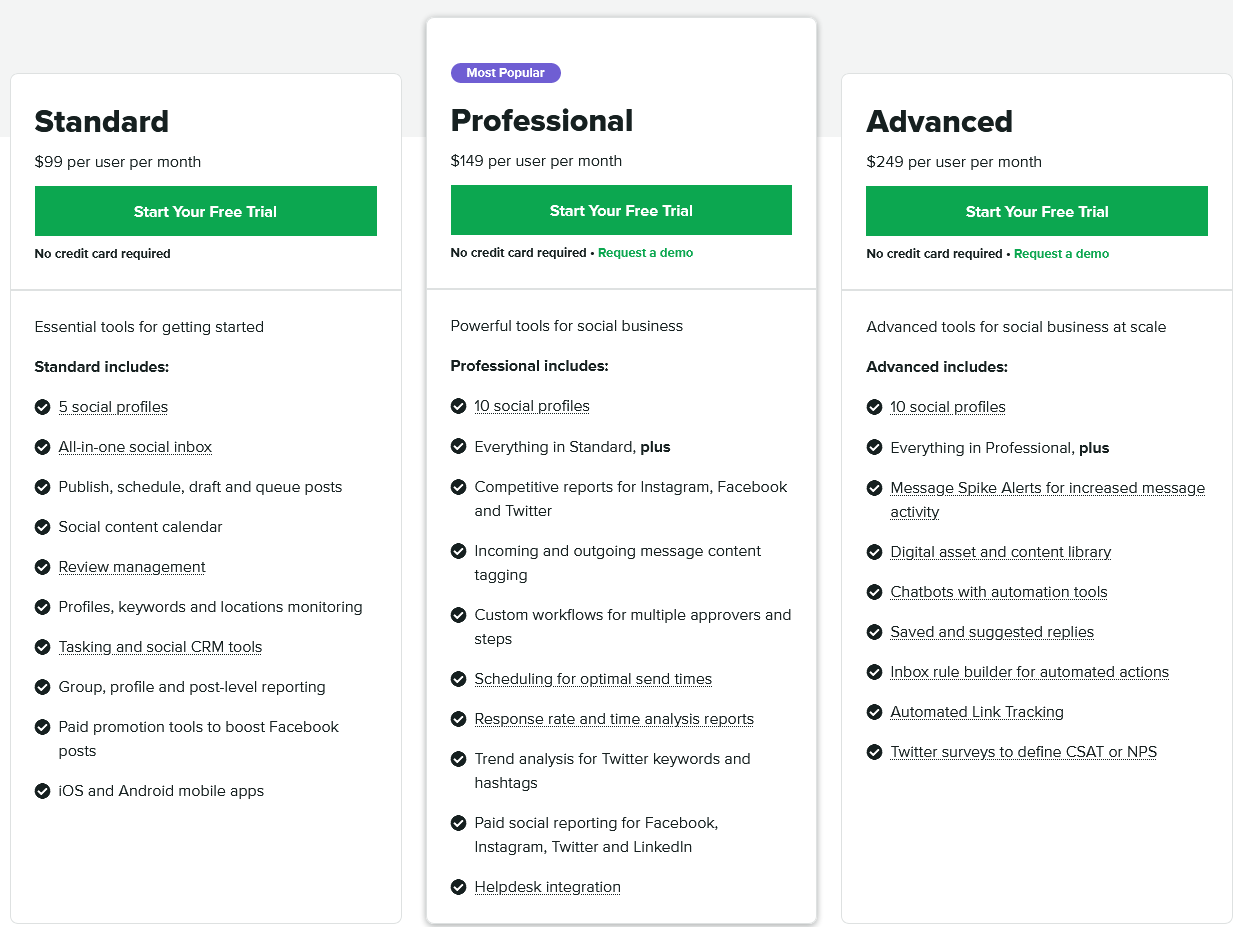Click checkmark beside Scheduling for optimal send times
Image resolution: width=1233 pixels, height=927 pixels.
(x=458, y=679)
